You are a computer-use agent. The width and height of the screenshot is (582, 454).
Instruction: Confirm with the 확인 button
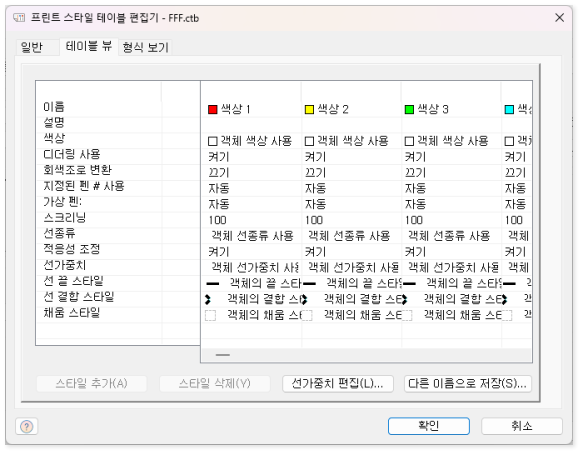429,426
